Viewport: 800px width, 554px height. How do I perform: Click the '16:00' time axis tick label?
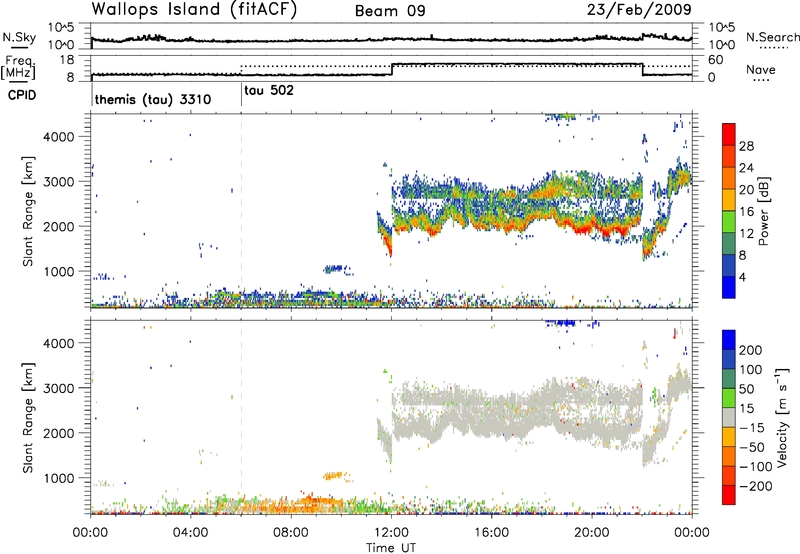[491, 533]
